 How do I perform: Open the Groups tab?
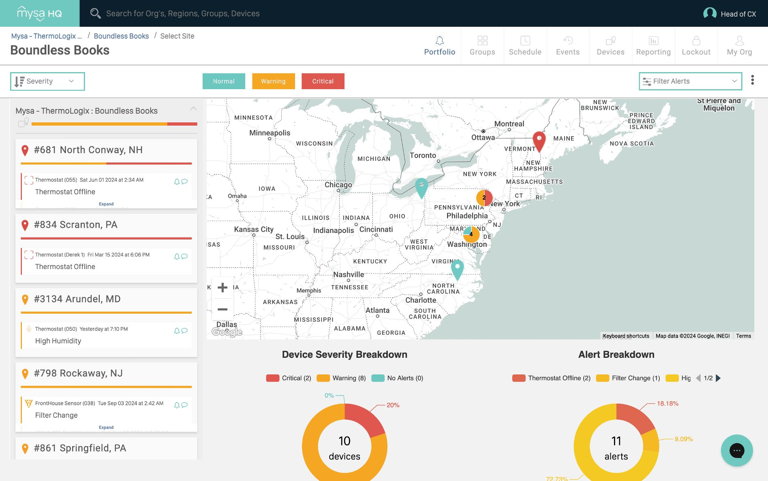point(482,46)
